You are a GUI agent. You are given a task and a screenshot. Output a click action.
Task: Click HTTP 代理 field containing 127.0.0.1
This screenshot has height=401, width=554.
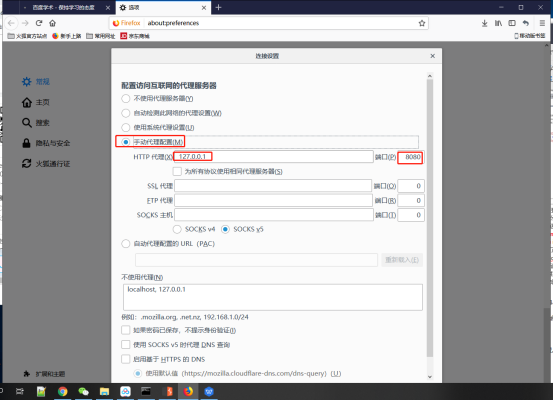tap(273, 157)
